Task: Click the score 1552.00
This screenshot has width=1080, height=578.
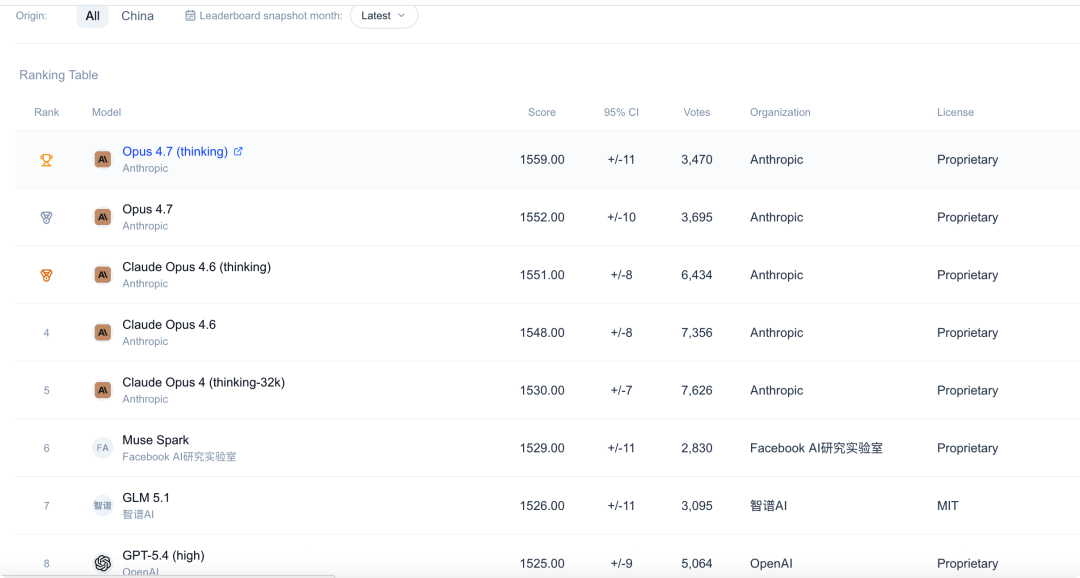Action: 542,218
